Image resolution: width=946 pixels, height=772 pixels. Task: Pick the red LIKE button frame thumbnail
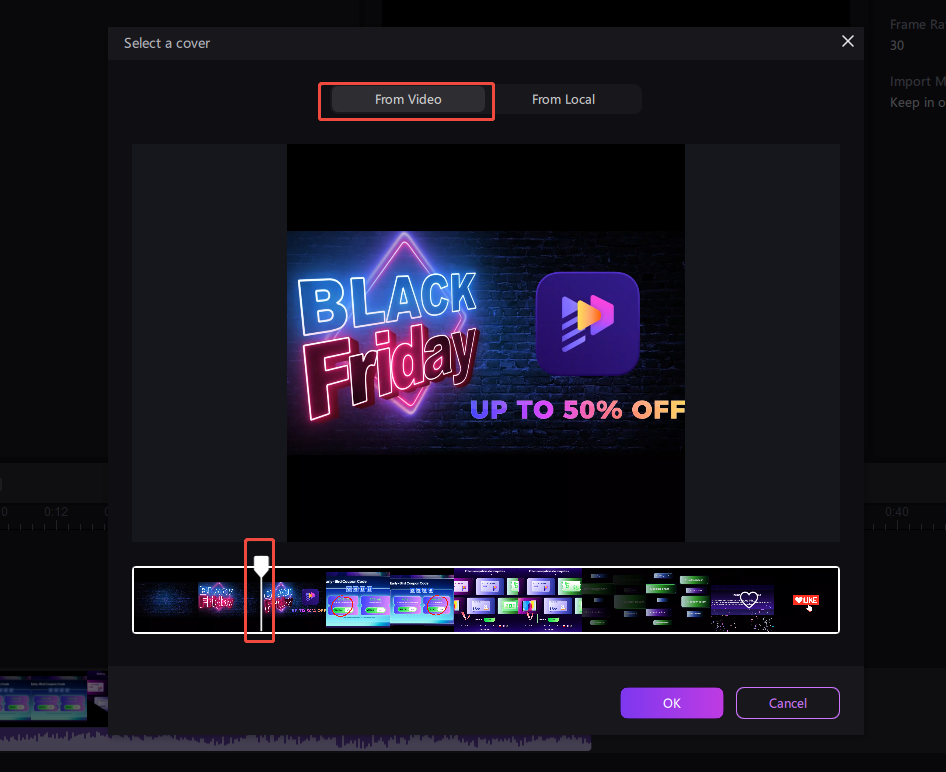(x=806, y=600)
